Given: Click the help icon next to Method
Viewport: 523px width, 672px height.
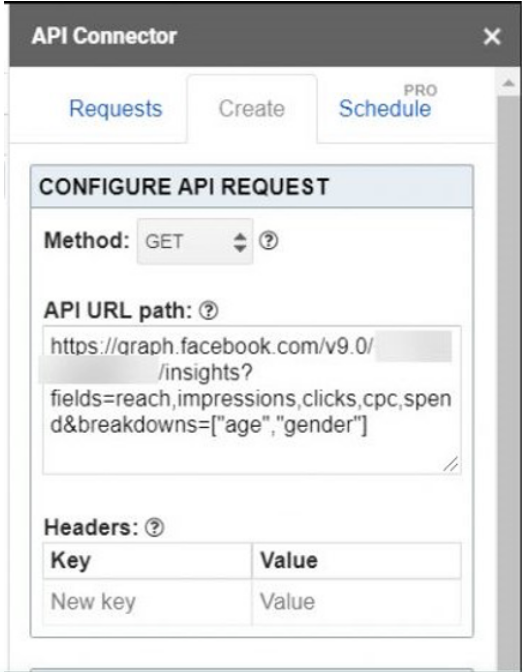Looking at the screenshot, I should click(268, 241).
